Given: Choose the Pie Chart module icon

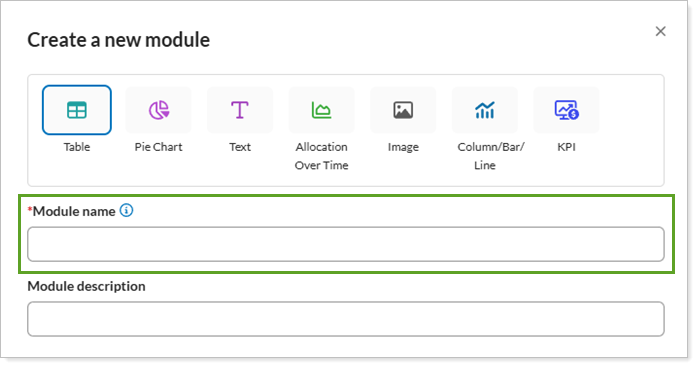Looking at the screenshot, I should tap(158, 110).
